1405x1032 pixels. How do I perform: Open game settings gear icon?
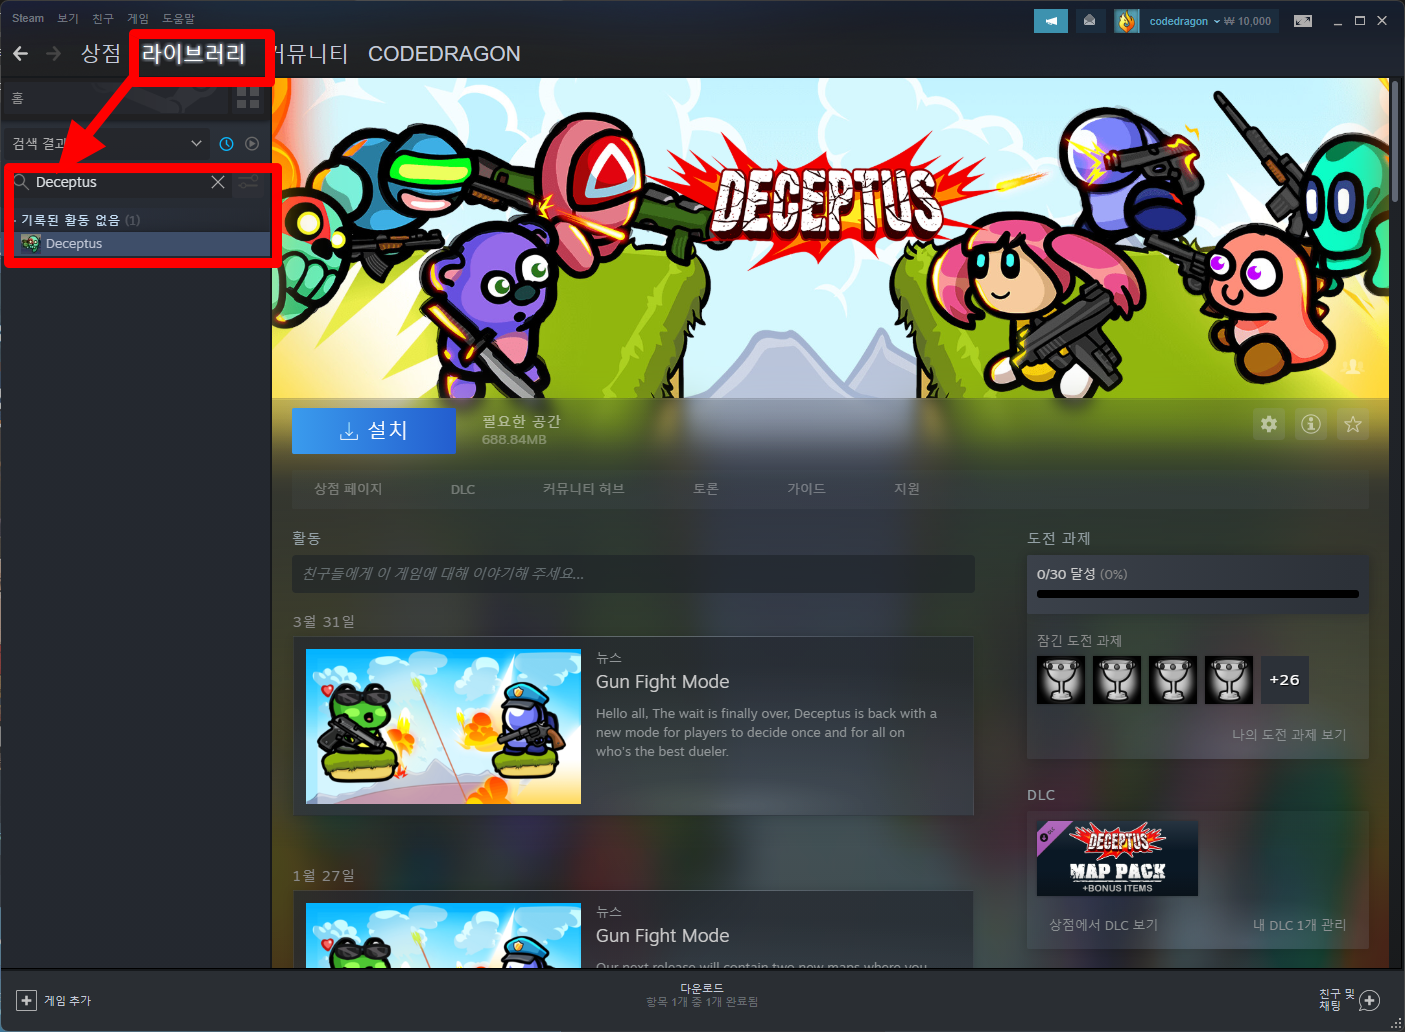tap(1269, 425)
